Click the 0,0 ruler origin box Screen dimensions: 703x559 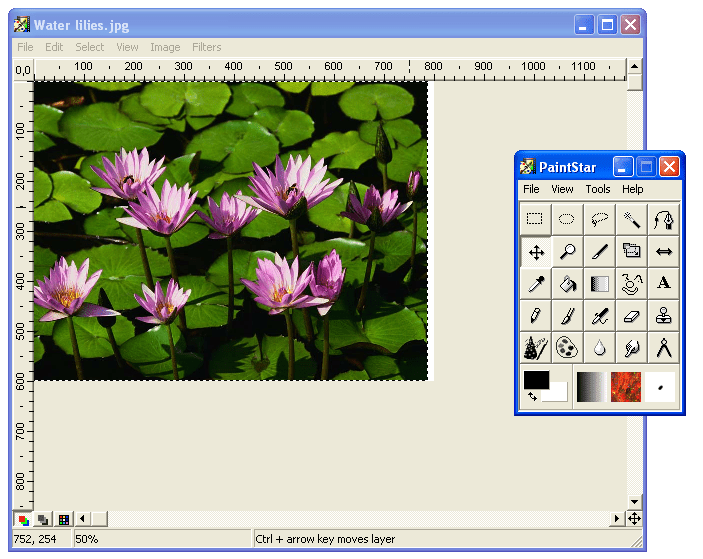tap(23, 70)
